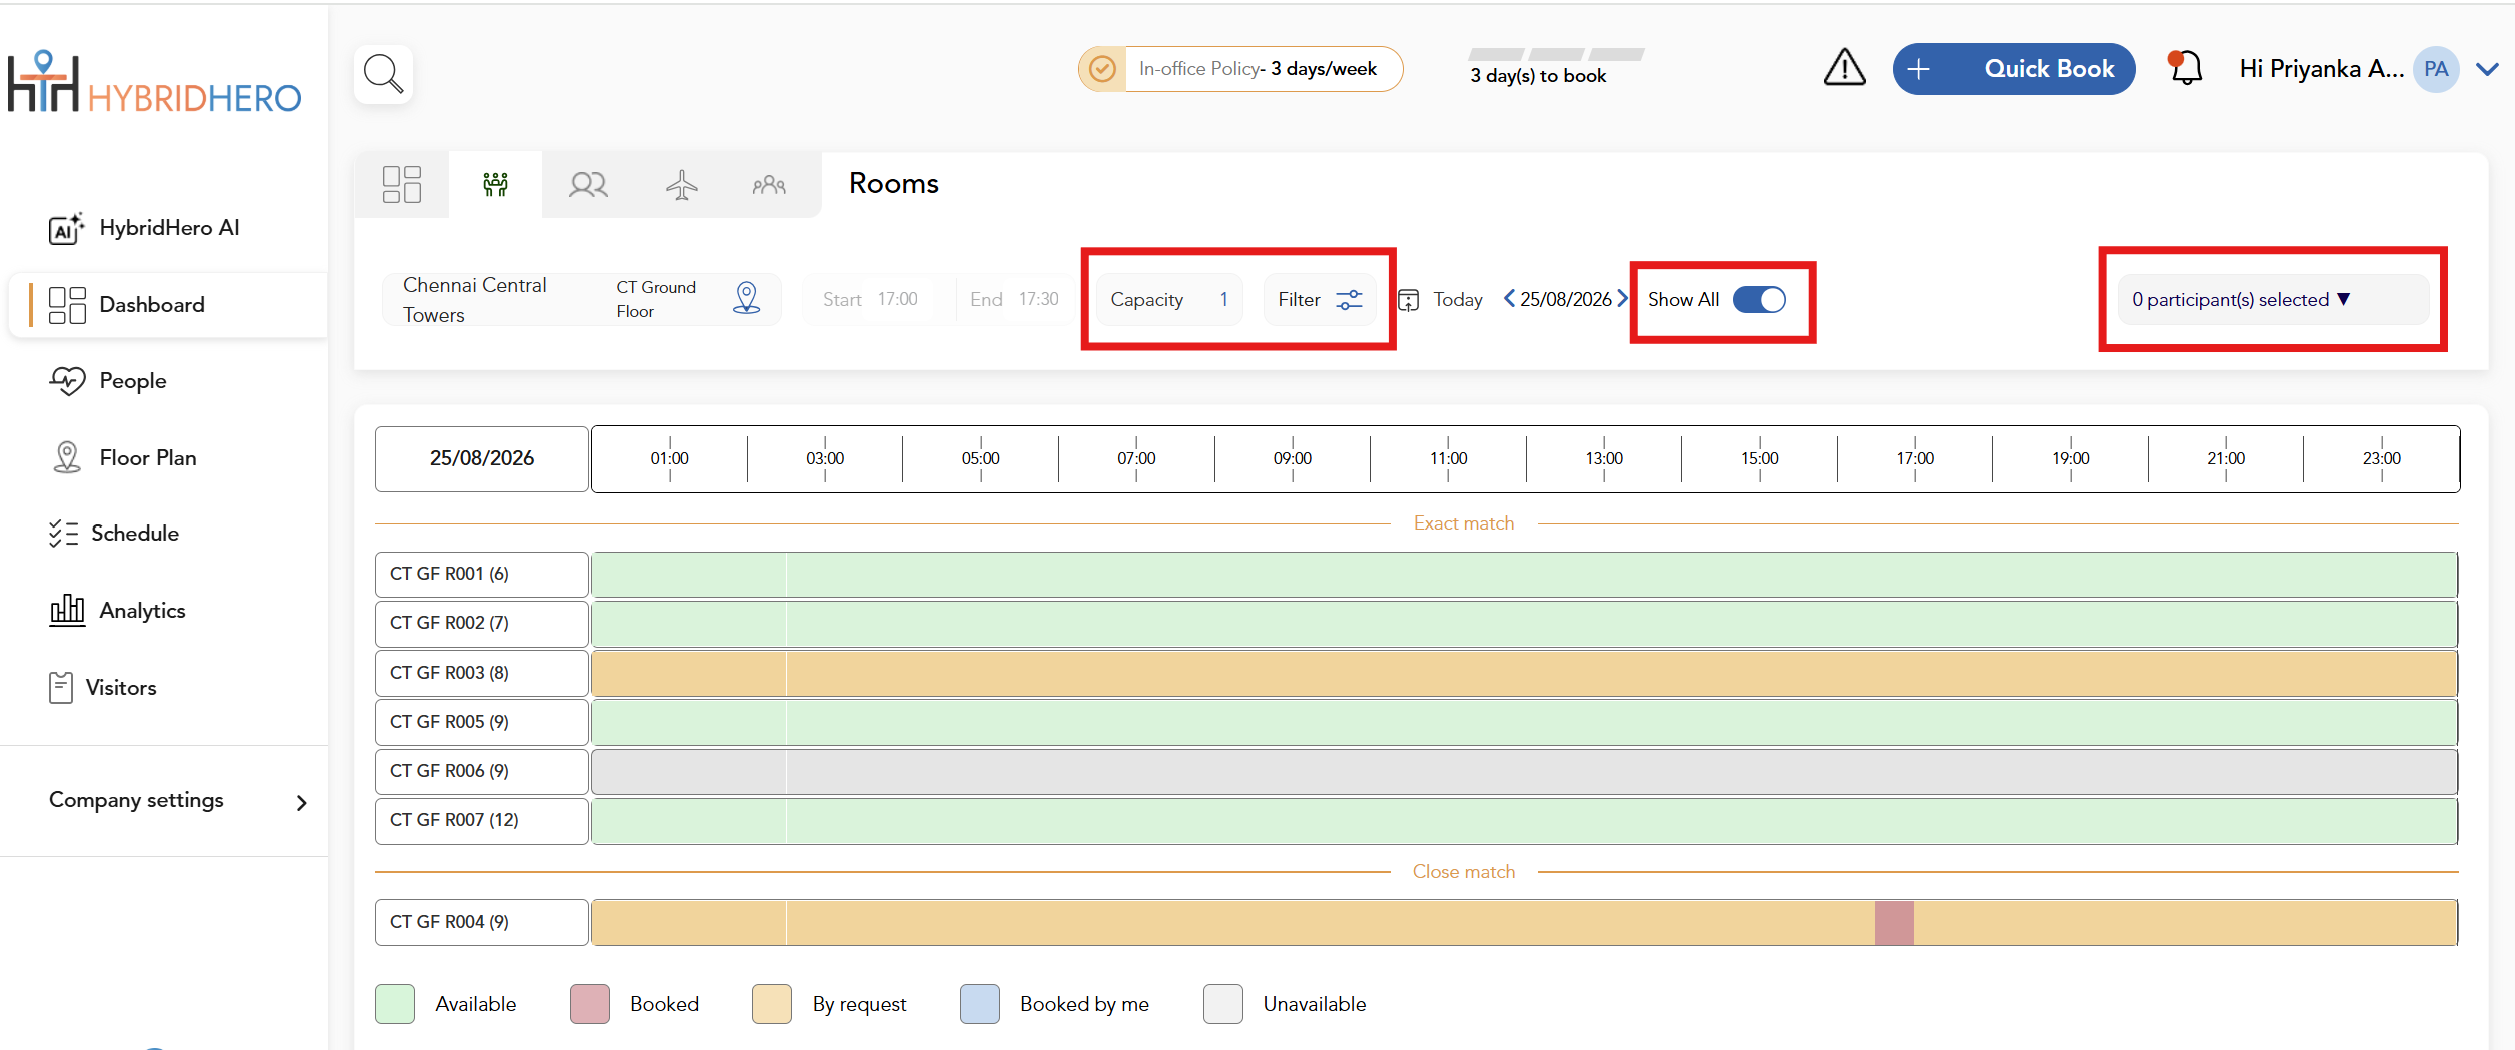The height and width of the screenshot is (1050, 2515).
Task: Click the Filter button label
Action: coord(1299,299)
